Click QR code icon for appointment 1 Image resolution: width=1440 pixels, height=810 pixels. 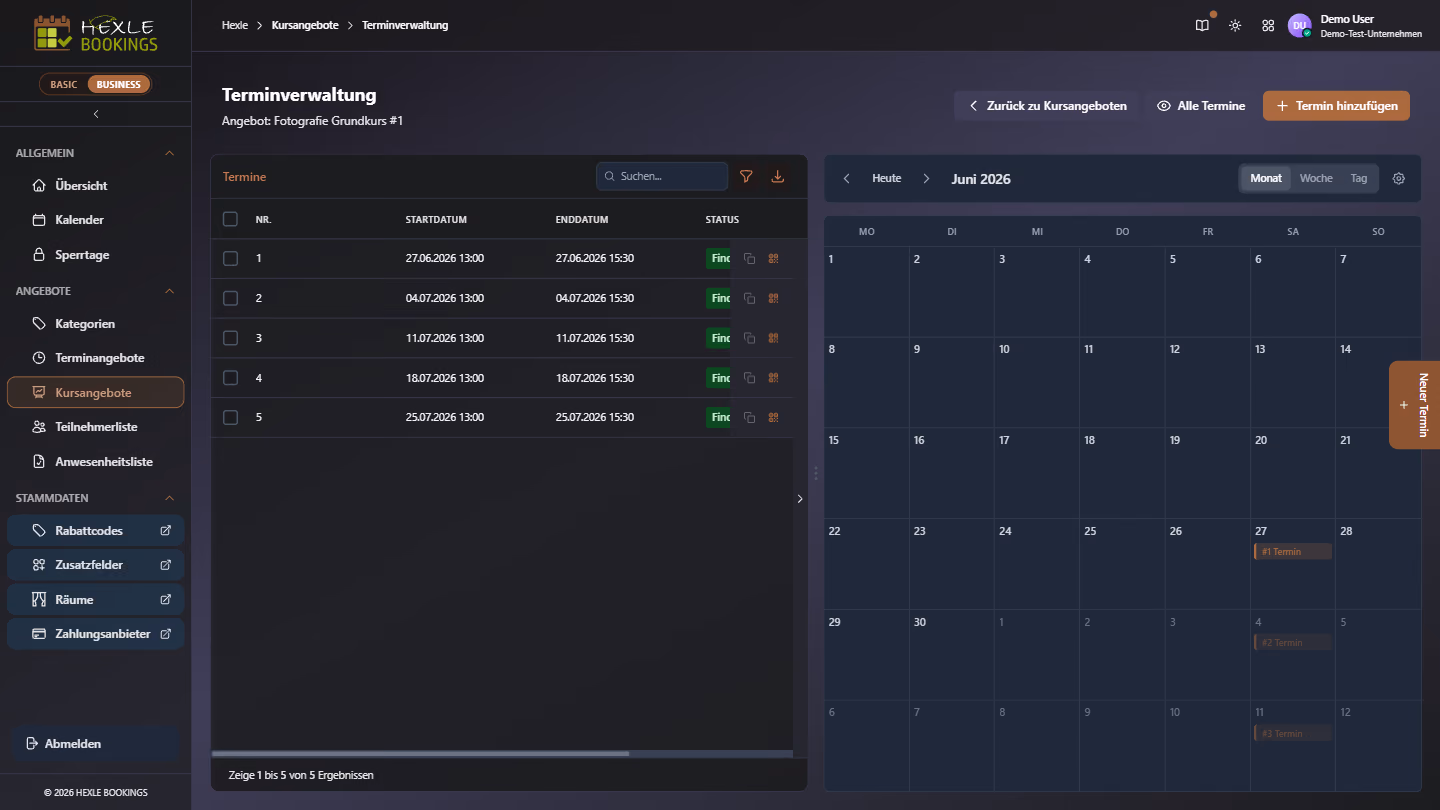773,258
